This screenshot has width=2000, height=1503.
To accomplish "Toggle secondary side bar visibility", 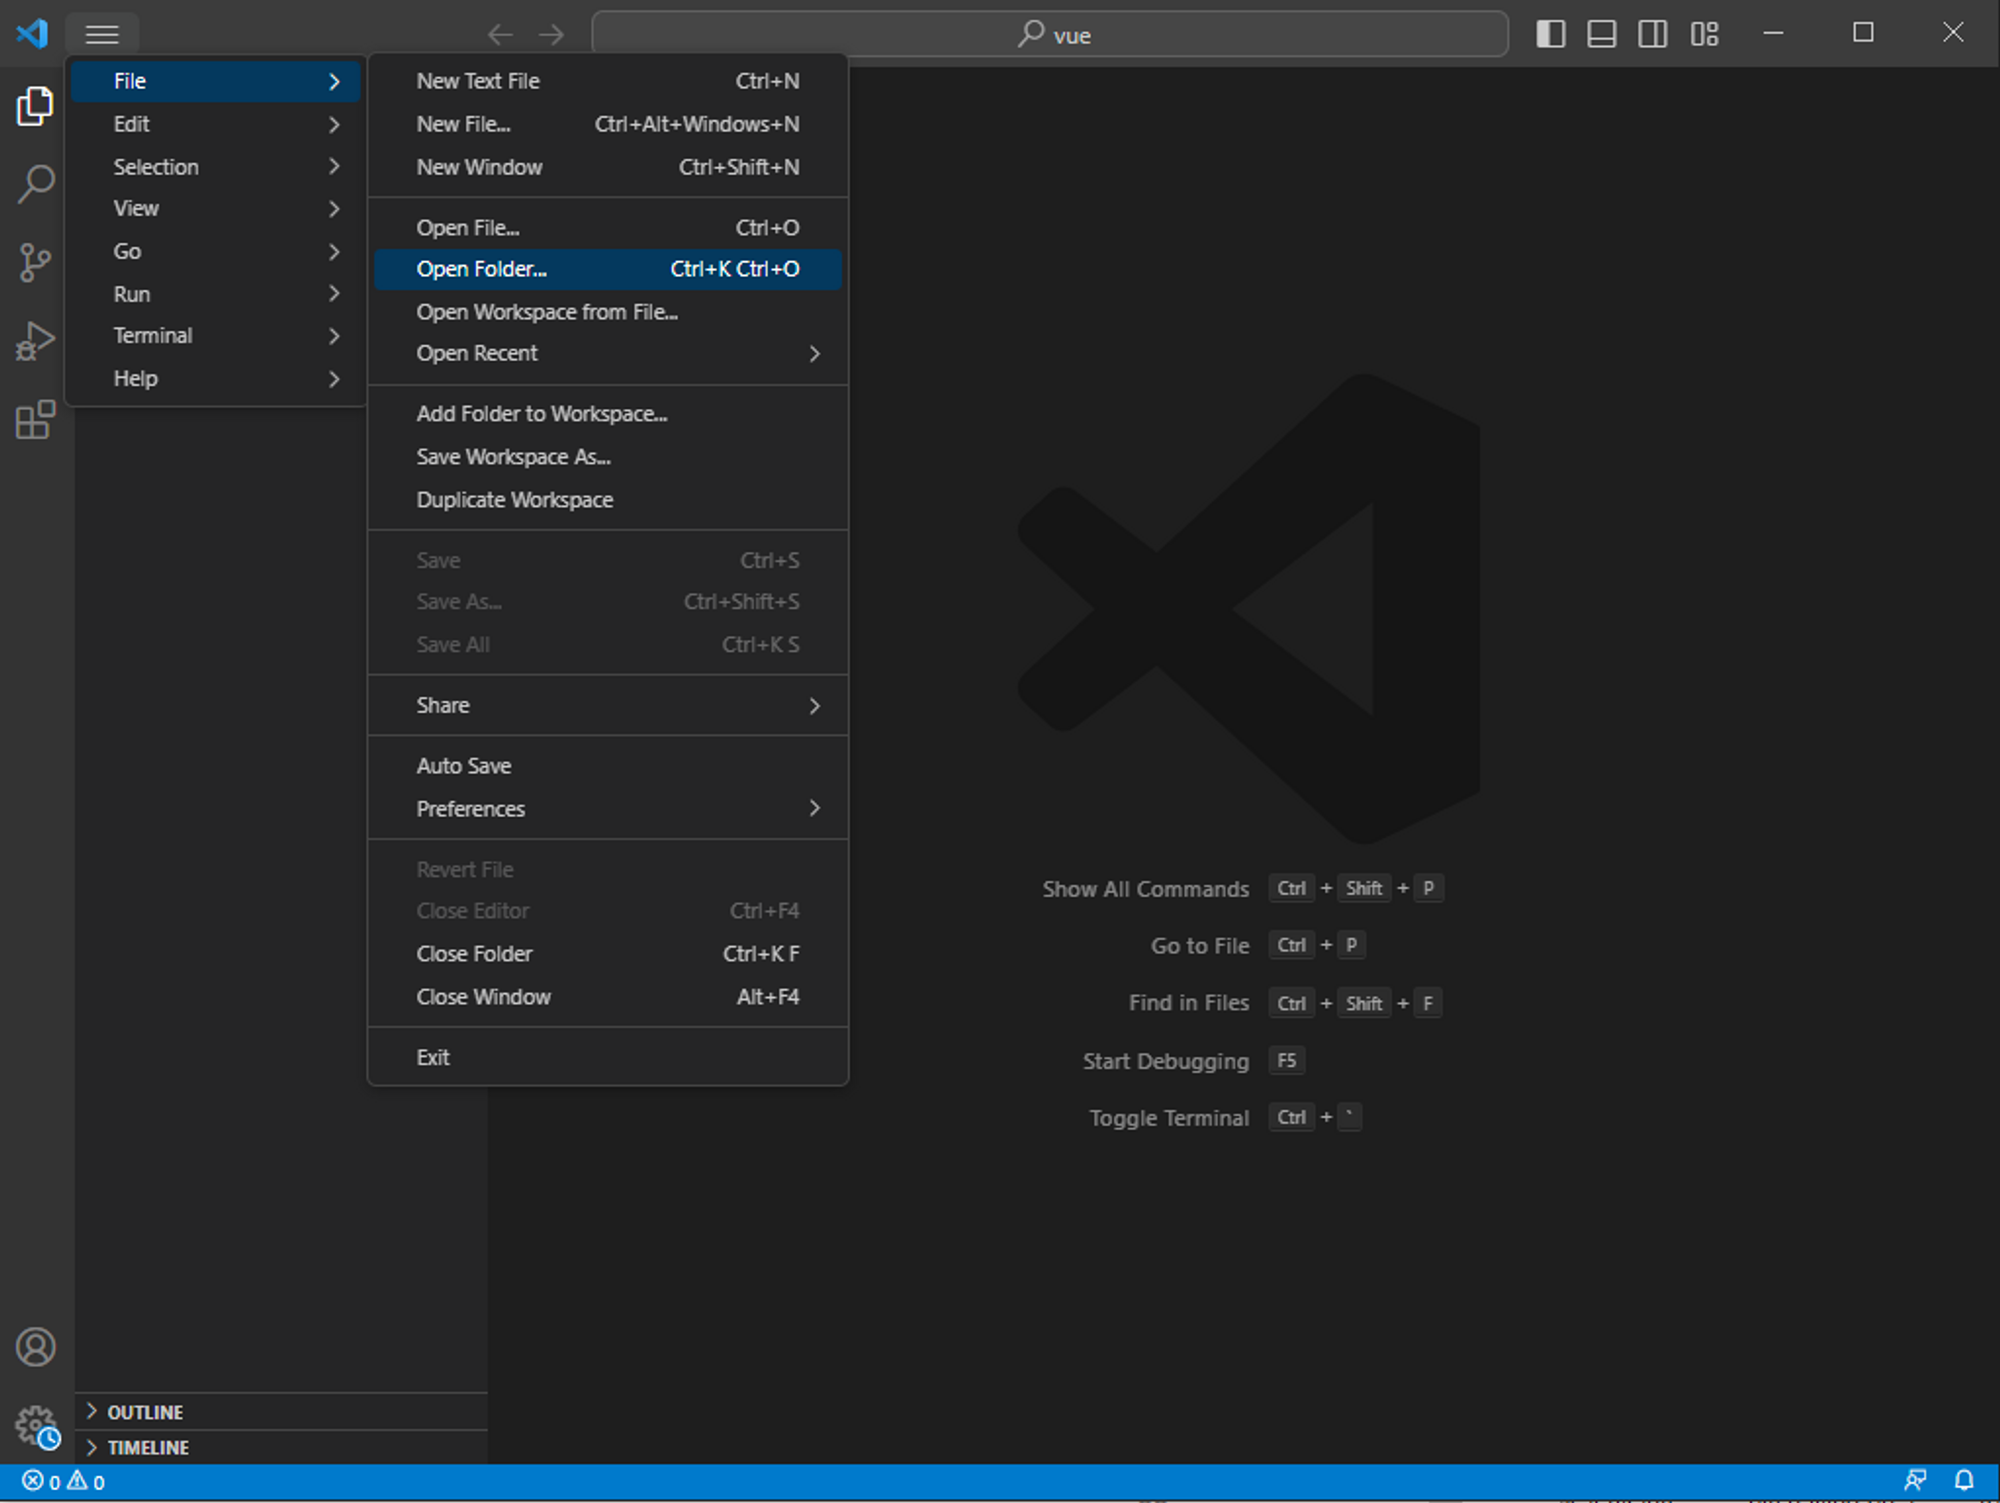I will pos(1653,34).
